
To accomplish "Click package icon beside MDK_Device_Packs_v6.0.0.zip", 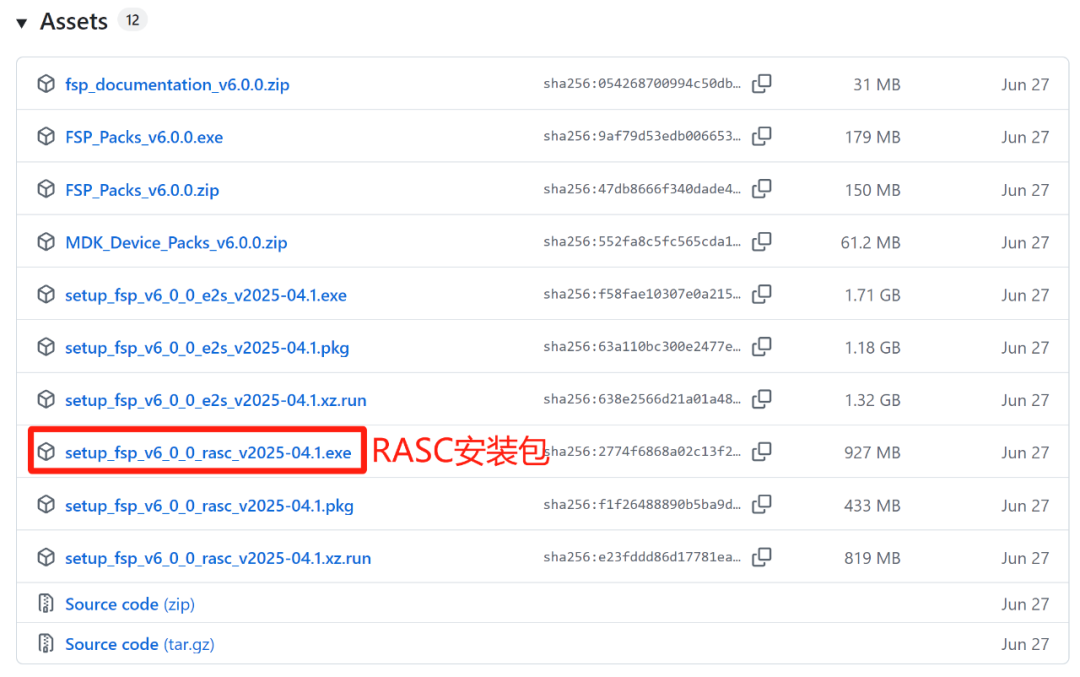I will click(46, 242).
